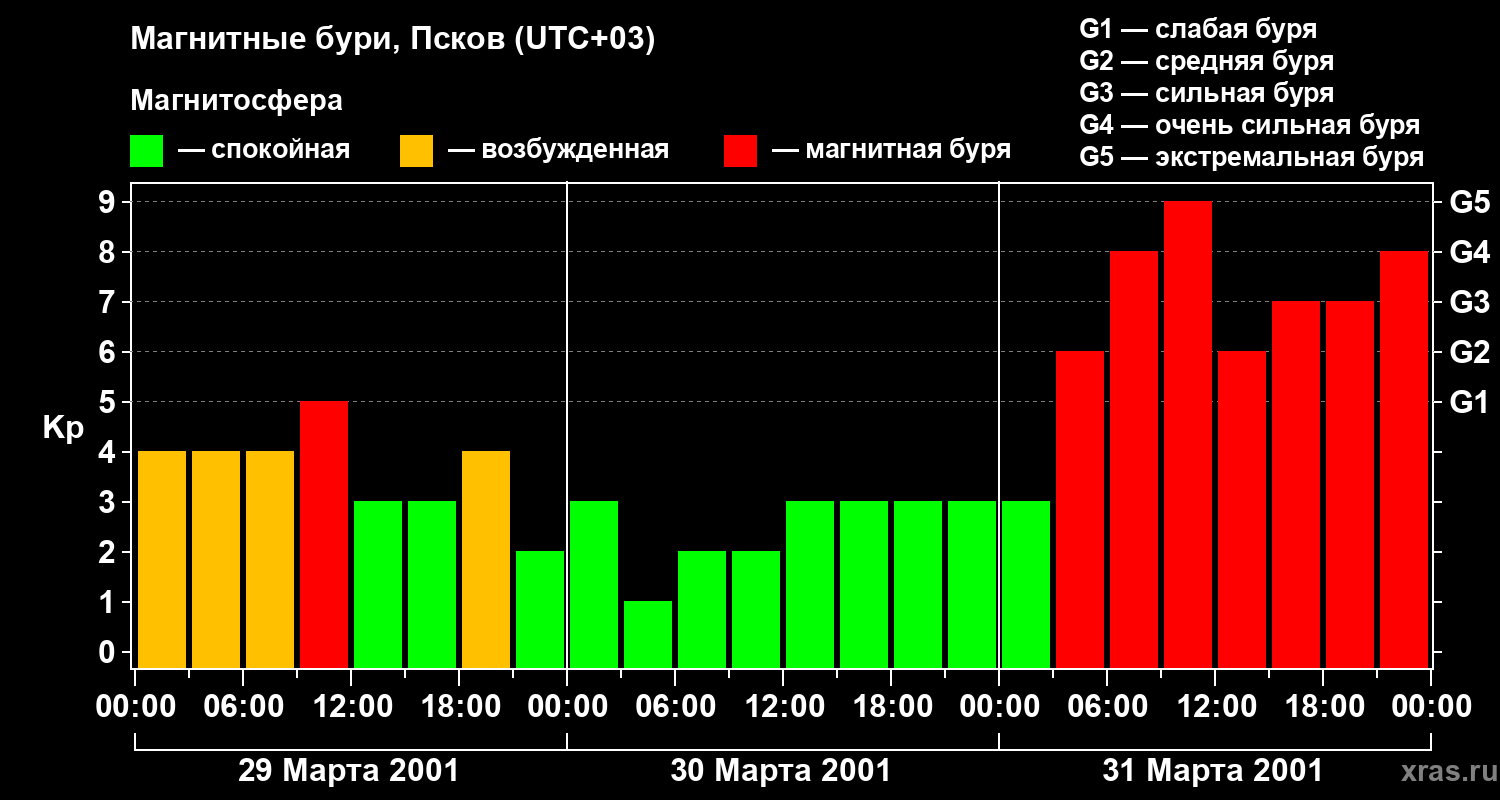Click the 'G2 — средняя буря' legend line
1500x800 pixels.
1206,61
